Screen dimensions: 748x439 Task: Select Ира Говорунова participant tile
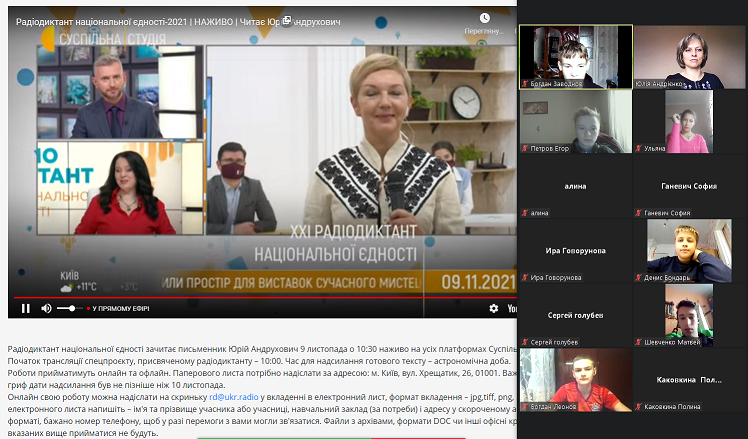576,251
